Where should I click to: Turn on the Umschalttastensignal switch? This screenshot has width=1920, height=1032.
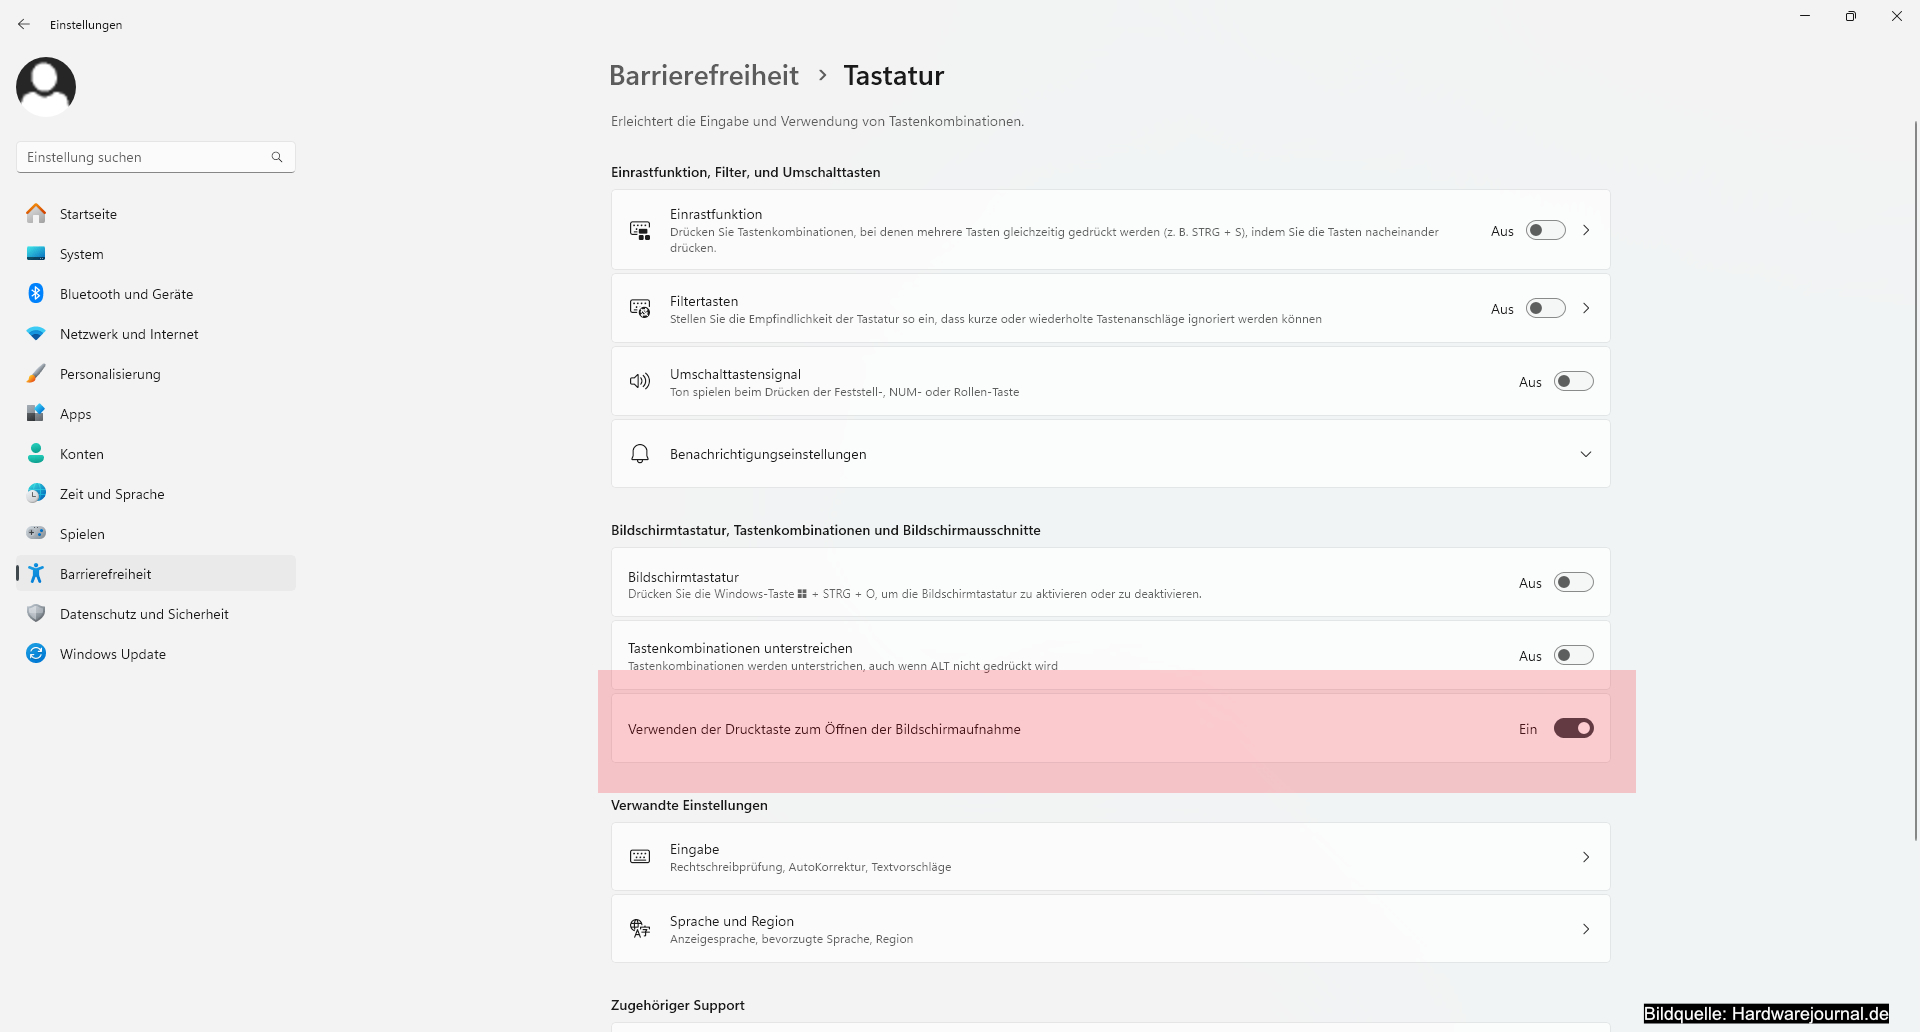1574,381
